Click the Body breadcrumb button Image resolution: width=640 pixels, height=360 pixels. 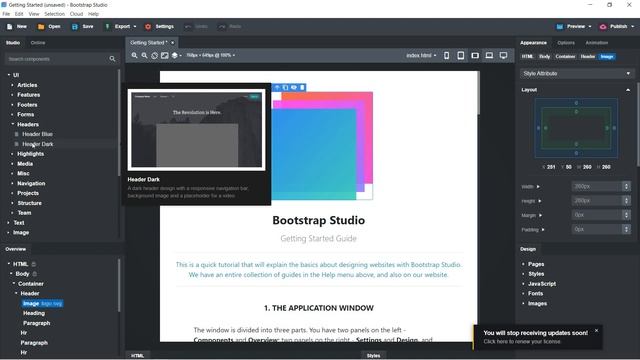coord(544,57)
